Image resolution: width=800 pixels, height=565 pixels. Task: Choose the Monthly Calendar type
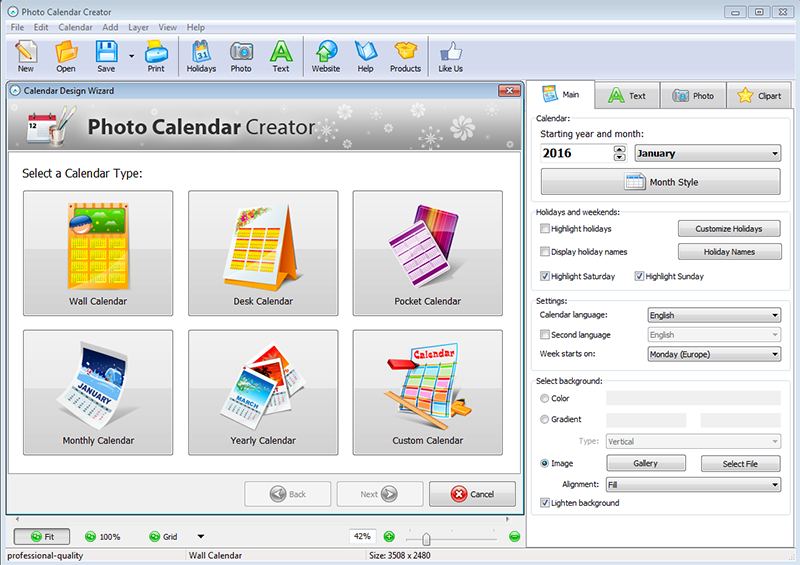(x=98, y=392)
